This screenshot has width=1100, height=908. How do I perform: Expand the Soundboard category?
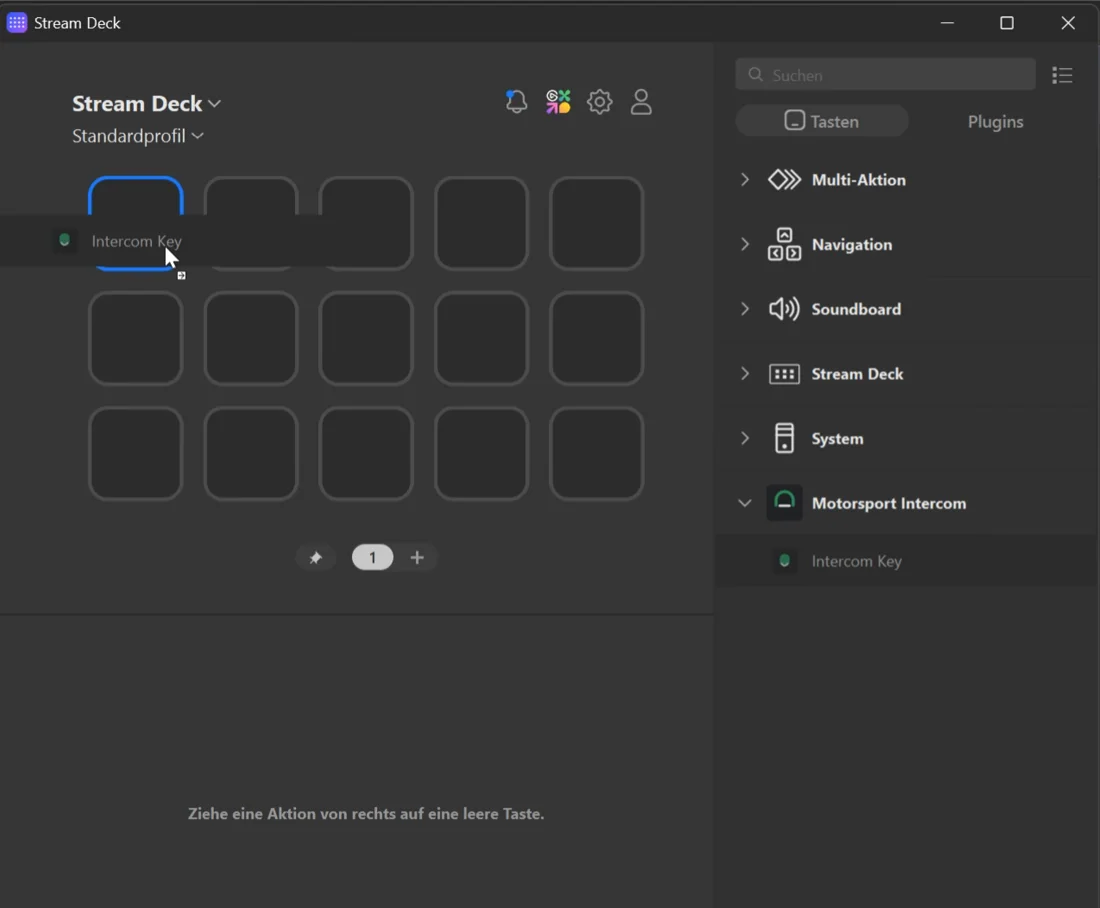pos(745,309)
